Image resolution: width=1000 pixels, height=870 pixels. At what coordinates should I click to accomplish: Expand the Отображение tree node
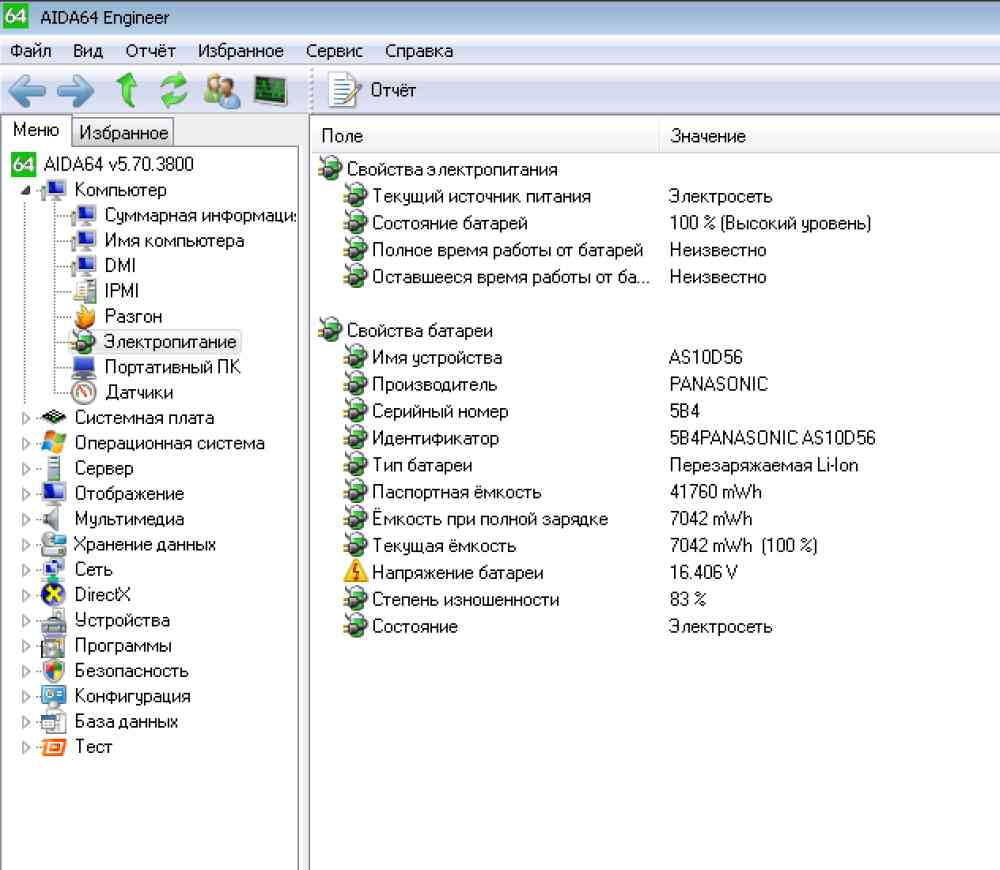pos(26,494)
